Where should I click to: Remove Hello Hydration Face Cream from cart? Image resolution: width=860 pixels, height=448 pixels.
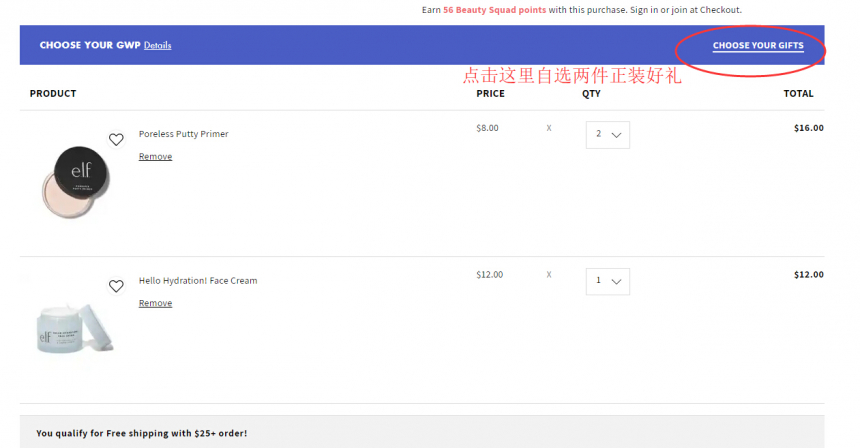[155, 303]
